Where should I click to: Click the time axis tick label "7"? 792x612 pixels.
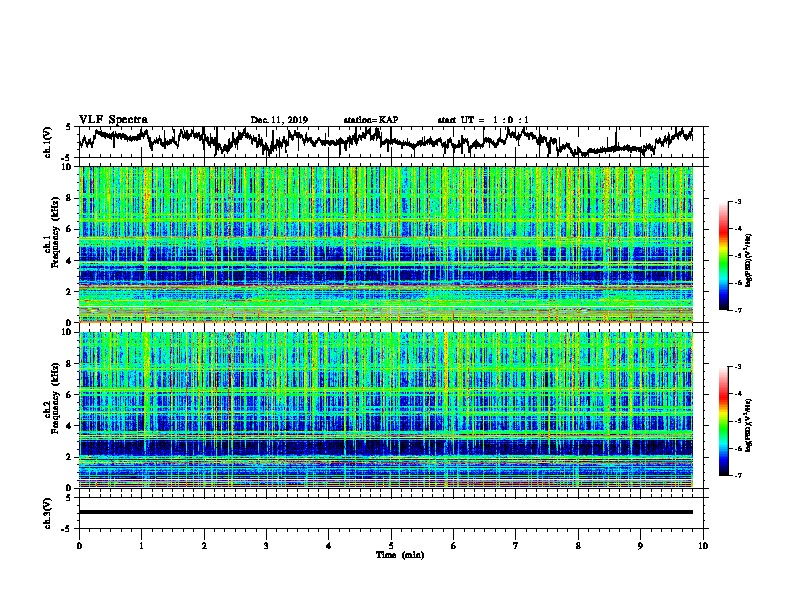pyautogui.click(x=516, y=546)
